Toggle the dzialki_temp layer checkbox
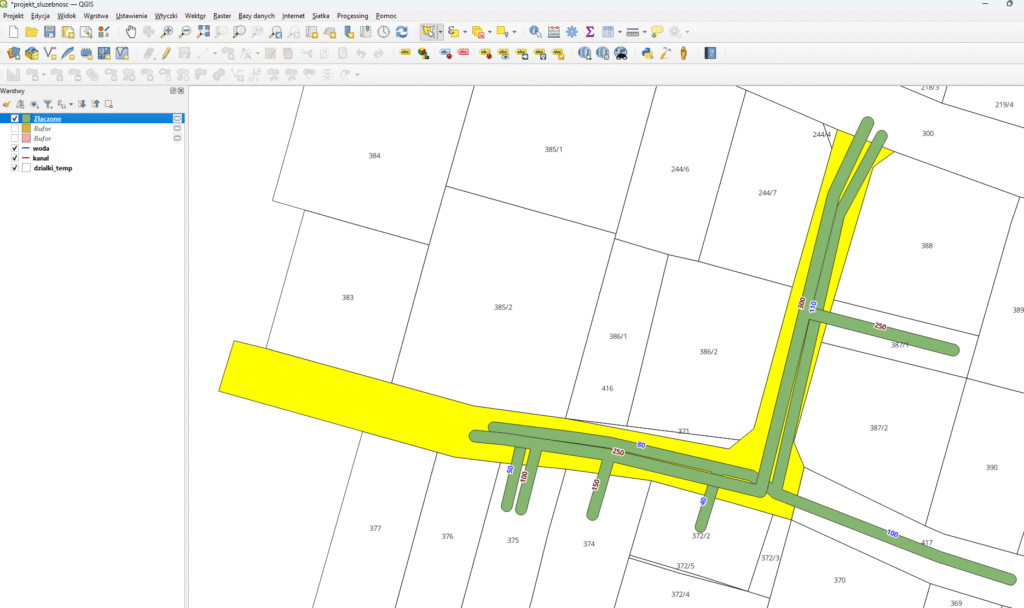1024x608 pixels. 14,168
